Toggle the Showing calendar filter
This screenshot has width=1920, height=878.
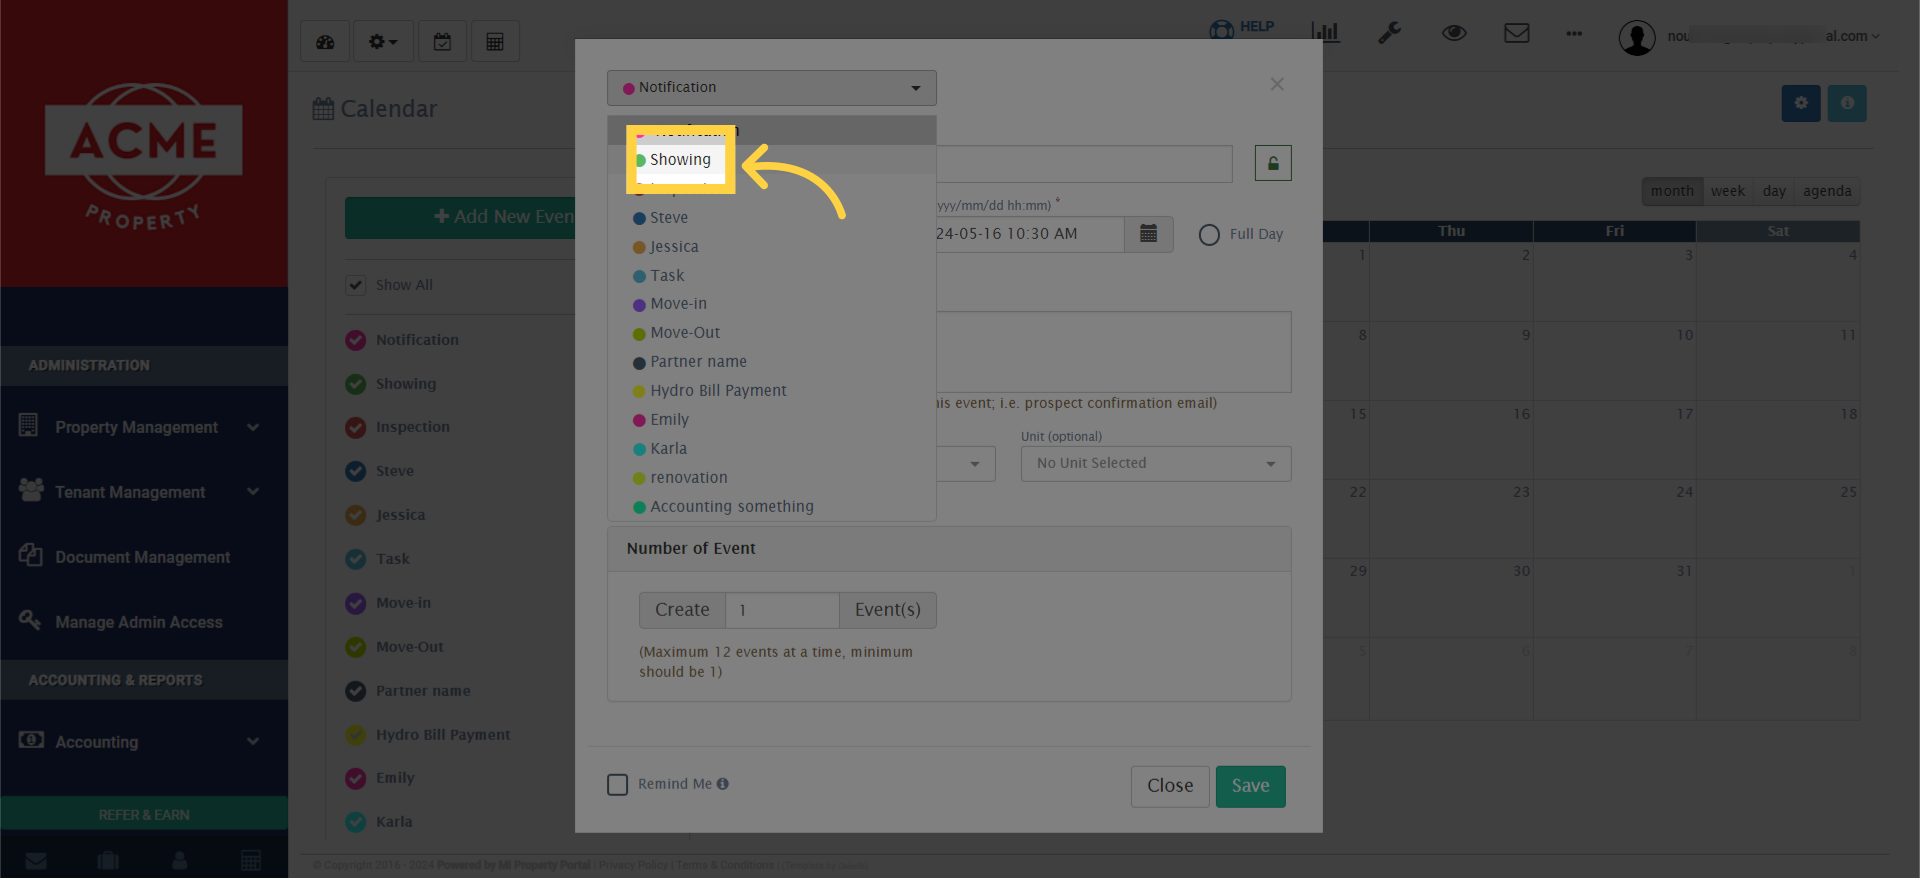pos(356,384)
